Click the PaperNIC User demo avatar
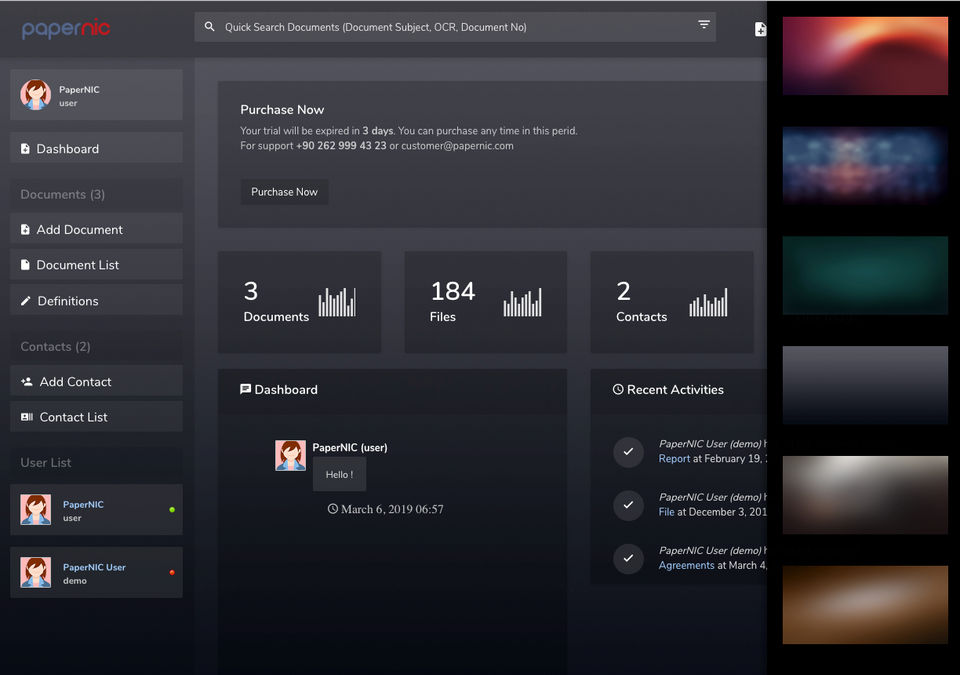Image resolution: width=960 pixels, height=675 pixels. (36, 572)
